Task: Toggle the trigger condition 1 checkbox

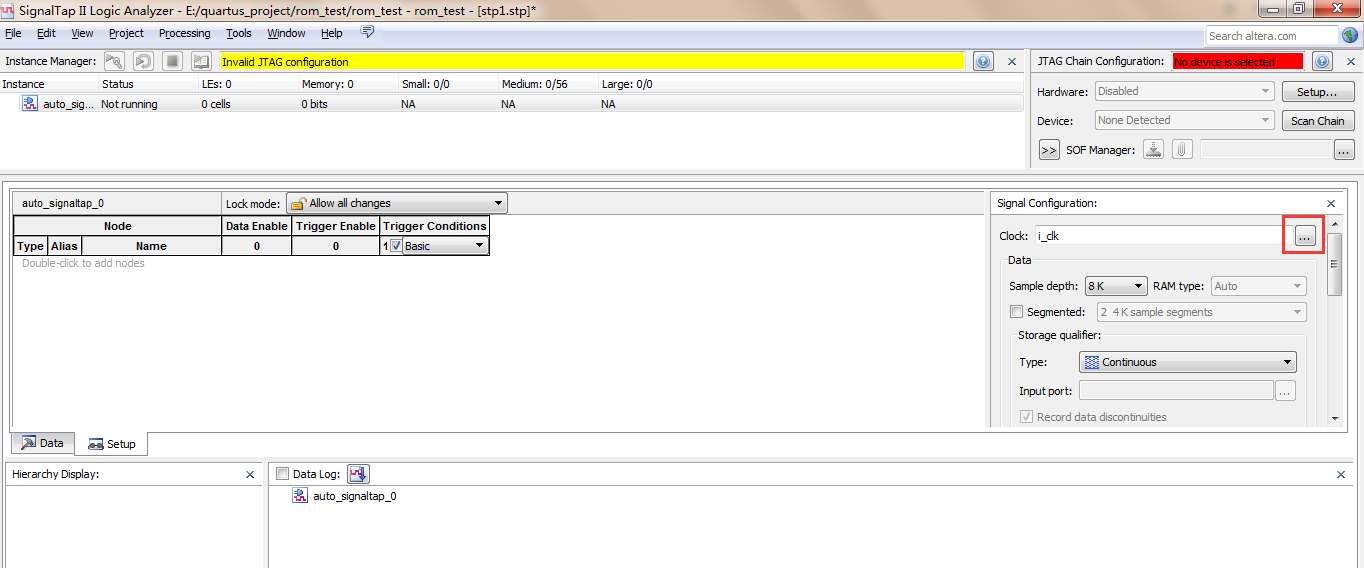Action: click(x=396, y=245)
